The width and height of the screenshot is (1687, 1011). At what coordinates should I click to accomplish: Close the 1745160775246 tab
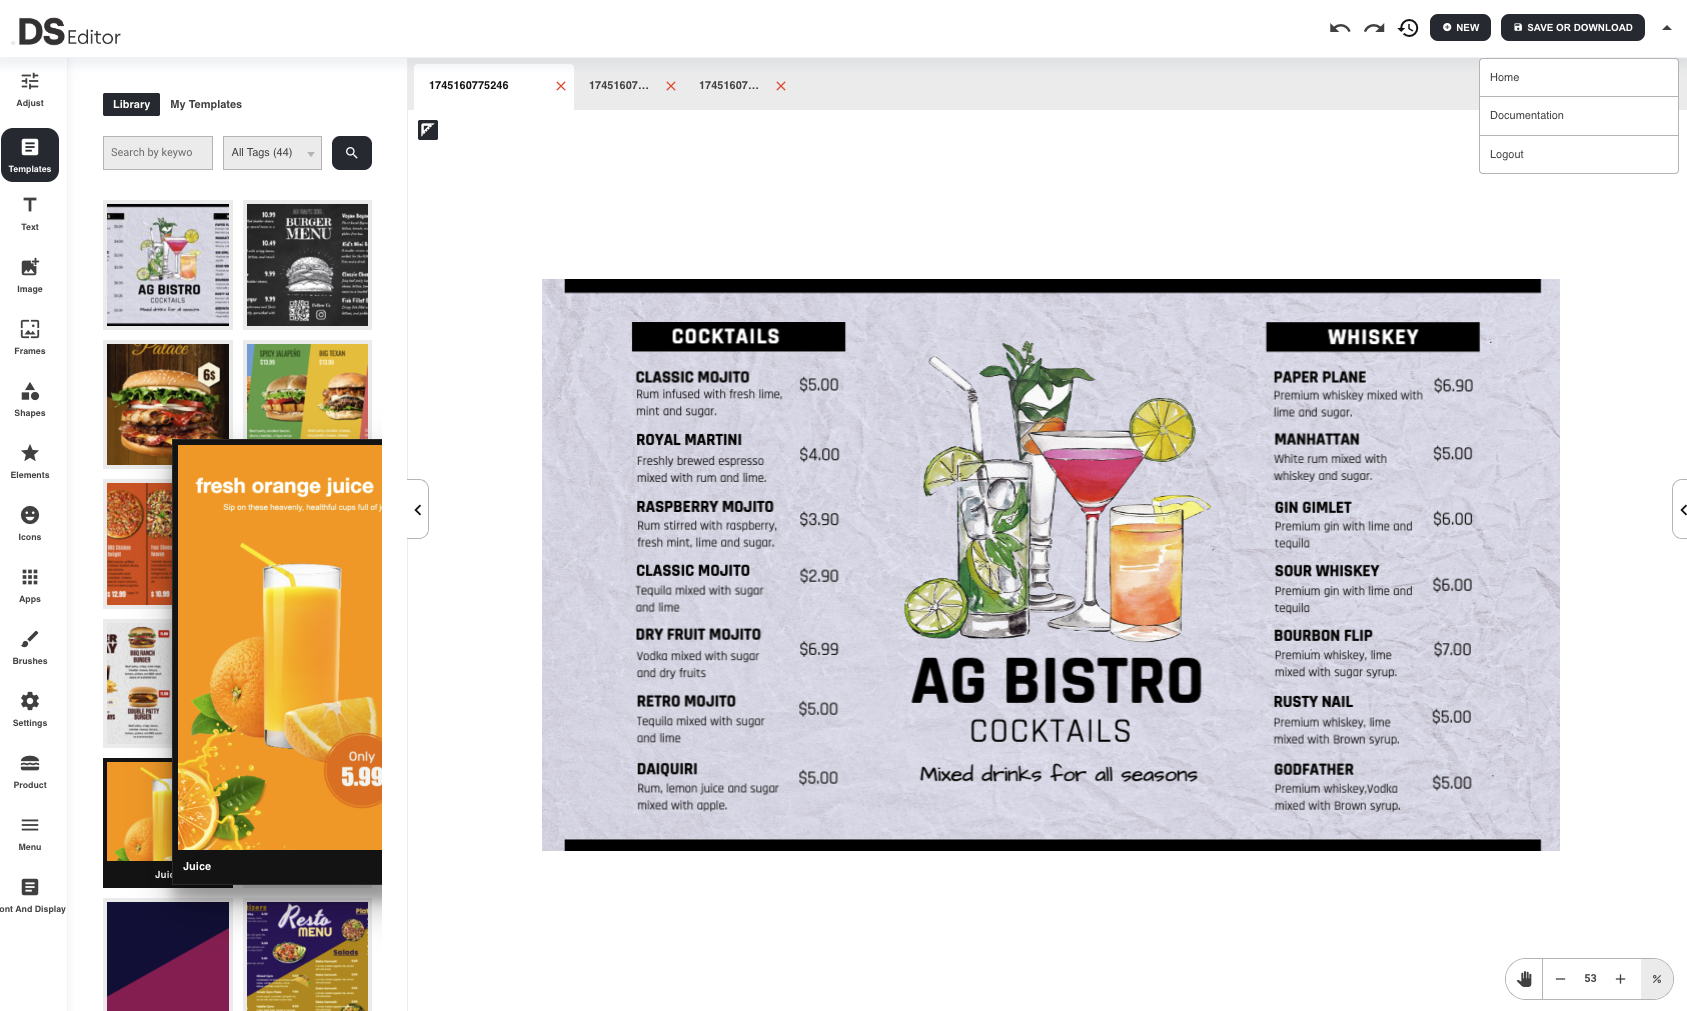pyautogui.click(x=561, y=86)
